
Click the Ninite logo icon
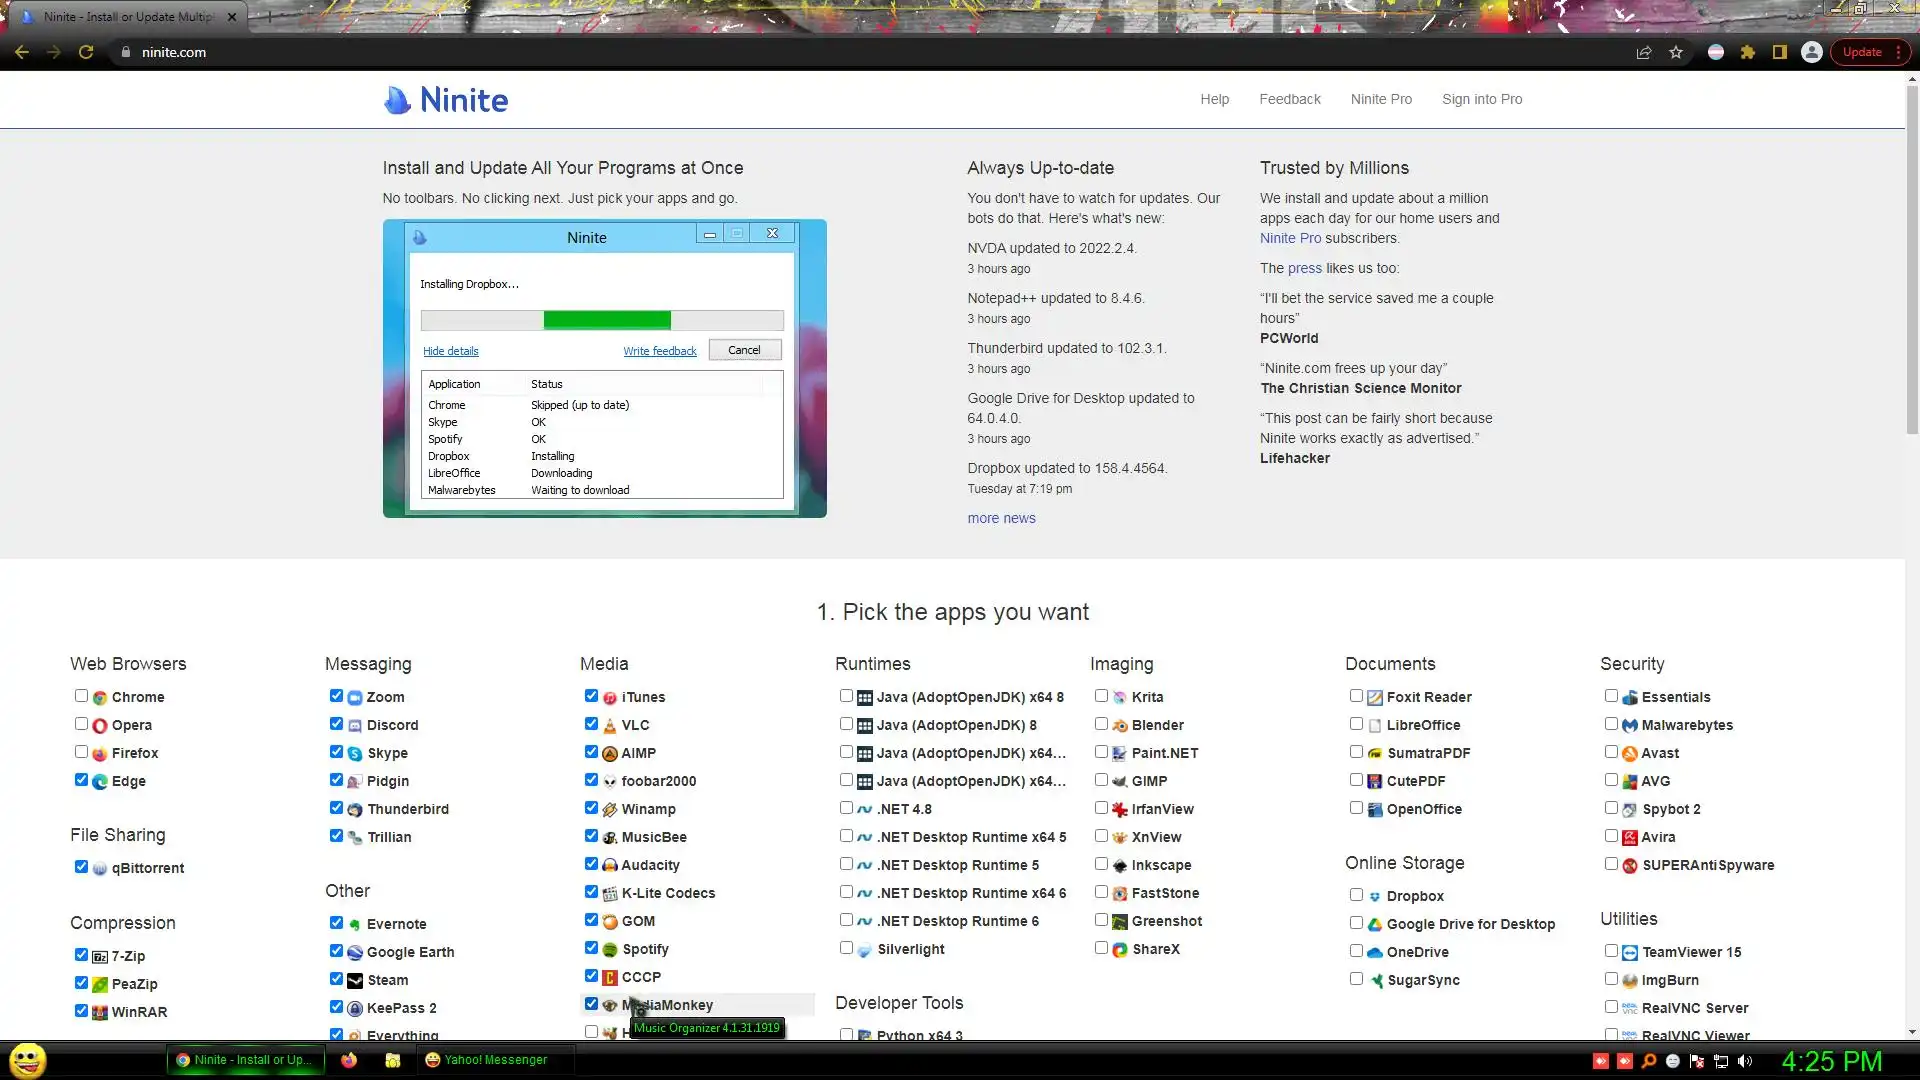click(398, 99)
